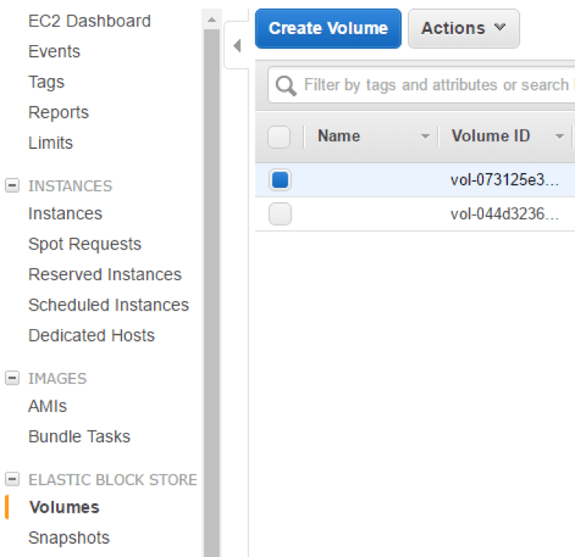Open Tags in the sidebar
The height and width of the screenshot is (557, 575).
click(x=47, y=82)
